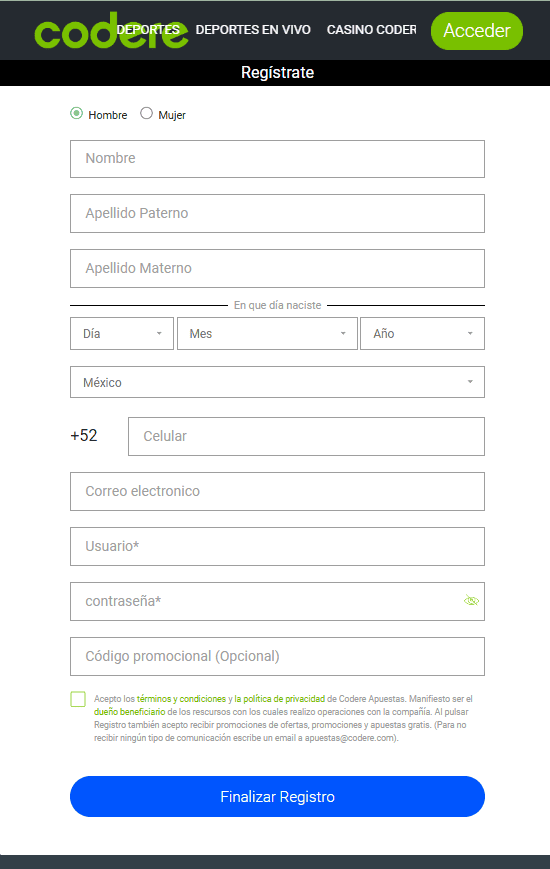Screen dimensions: 550x869
Task: Click the Acceder button
Action: 477,31
